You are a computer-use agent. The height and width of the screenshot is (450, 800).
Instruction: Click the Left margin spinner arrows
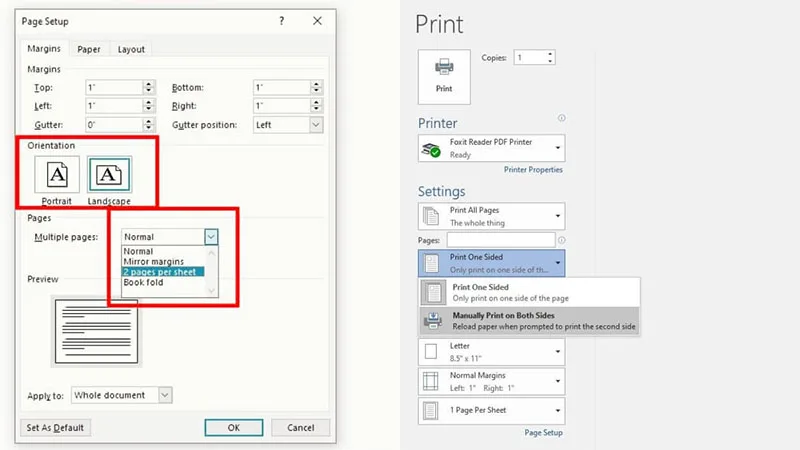click(148, 106)
